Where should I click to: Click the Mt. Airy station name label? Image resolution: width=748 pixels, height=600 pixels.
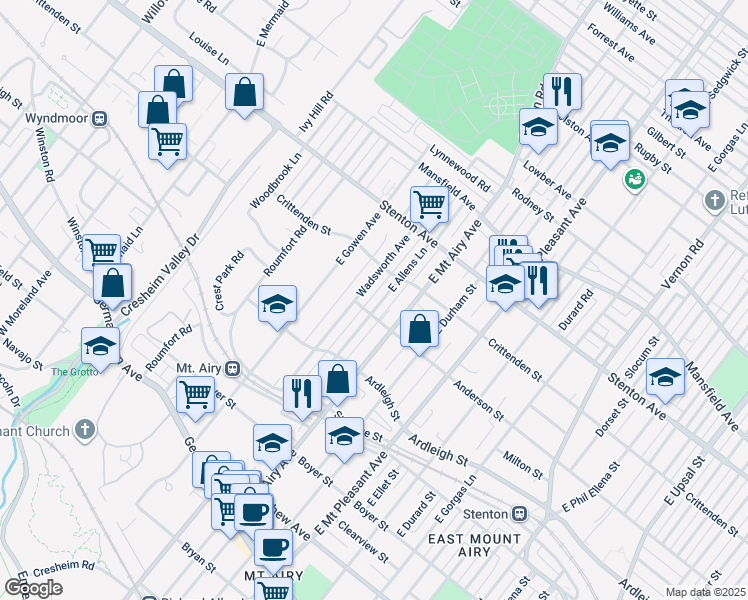(x=199, y=368)
